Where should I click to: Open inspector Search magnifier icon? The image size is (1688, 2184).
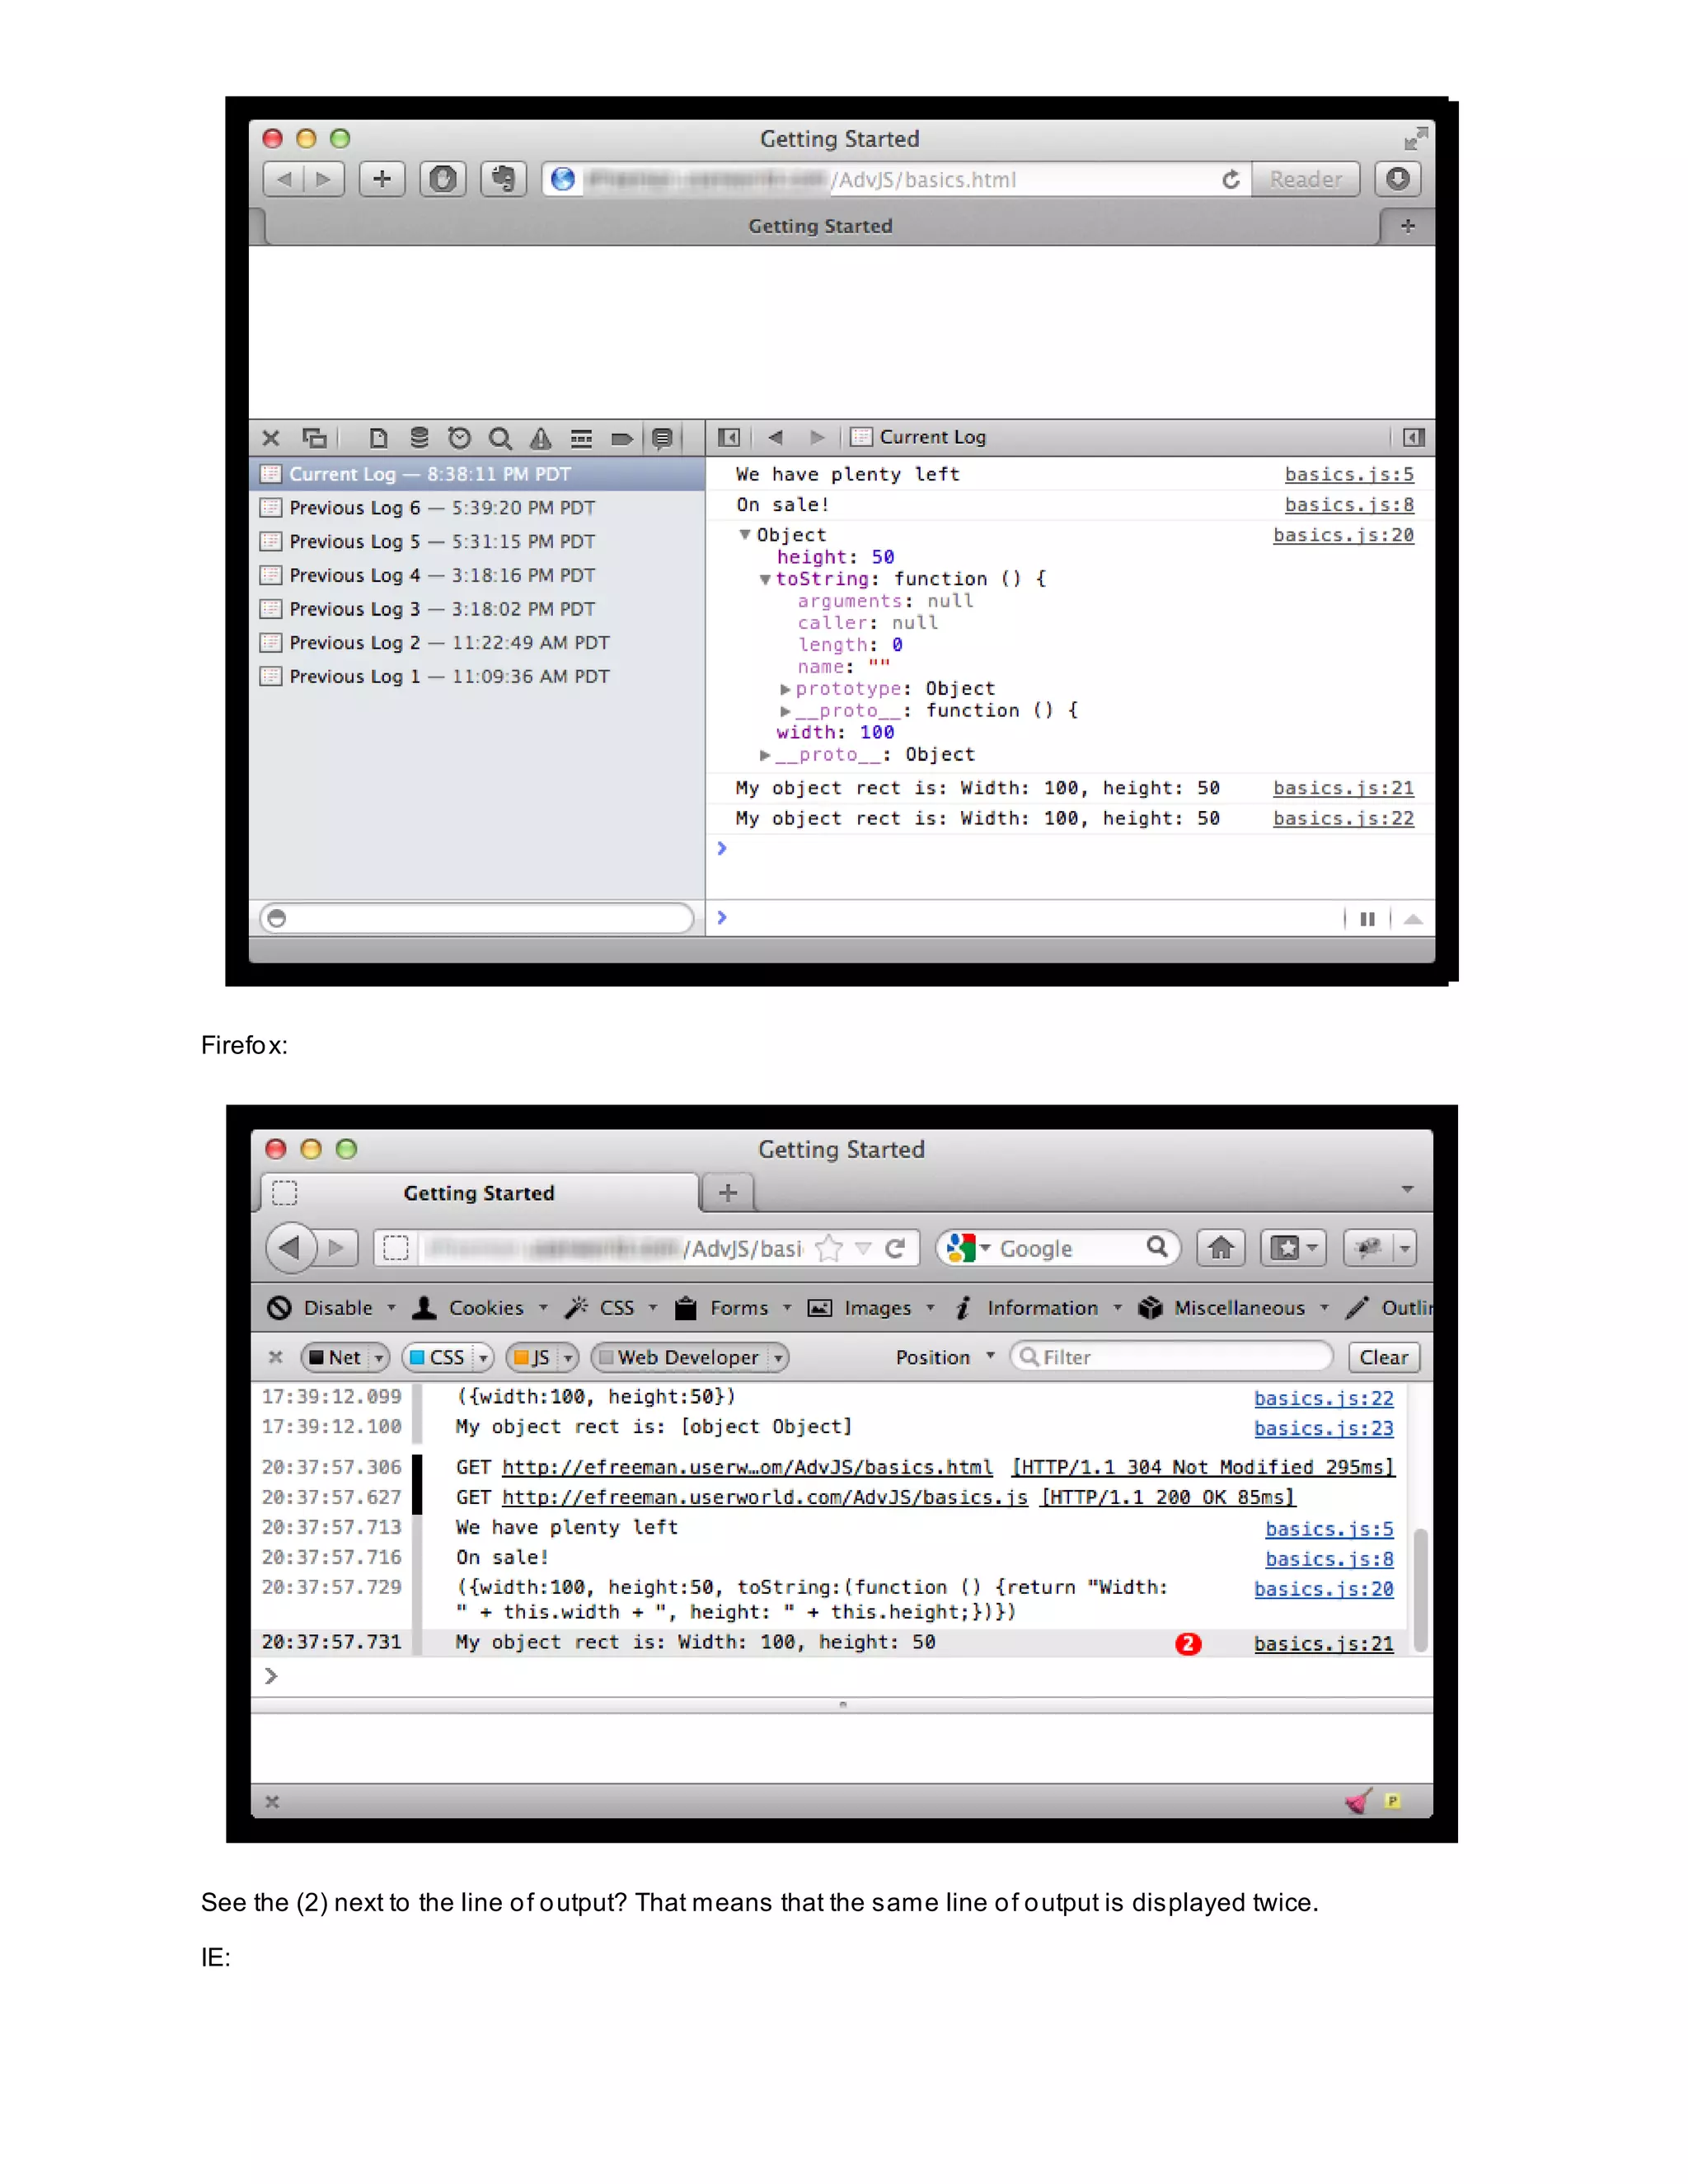click(x=500, y=438)
